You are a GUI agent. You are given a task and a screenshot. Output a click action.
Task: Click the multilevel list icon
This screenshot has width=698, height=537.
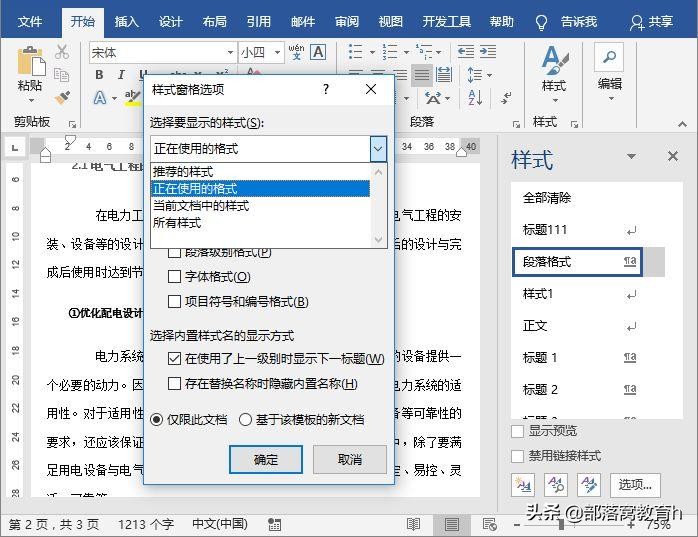coord(424,52)
